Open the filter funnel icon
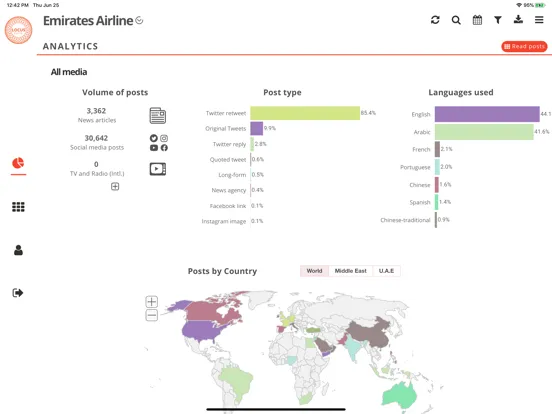 click(497, 20)
